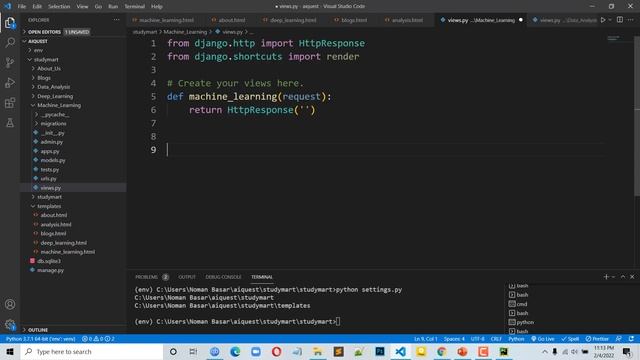Screen dimensions: 640x360
Task: Open Visual Studio Code on the taskbar
Action: pyautogui.click(x=400, y=351)
